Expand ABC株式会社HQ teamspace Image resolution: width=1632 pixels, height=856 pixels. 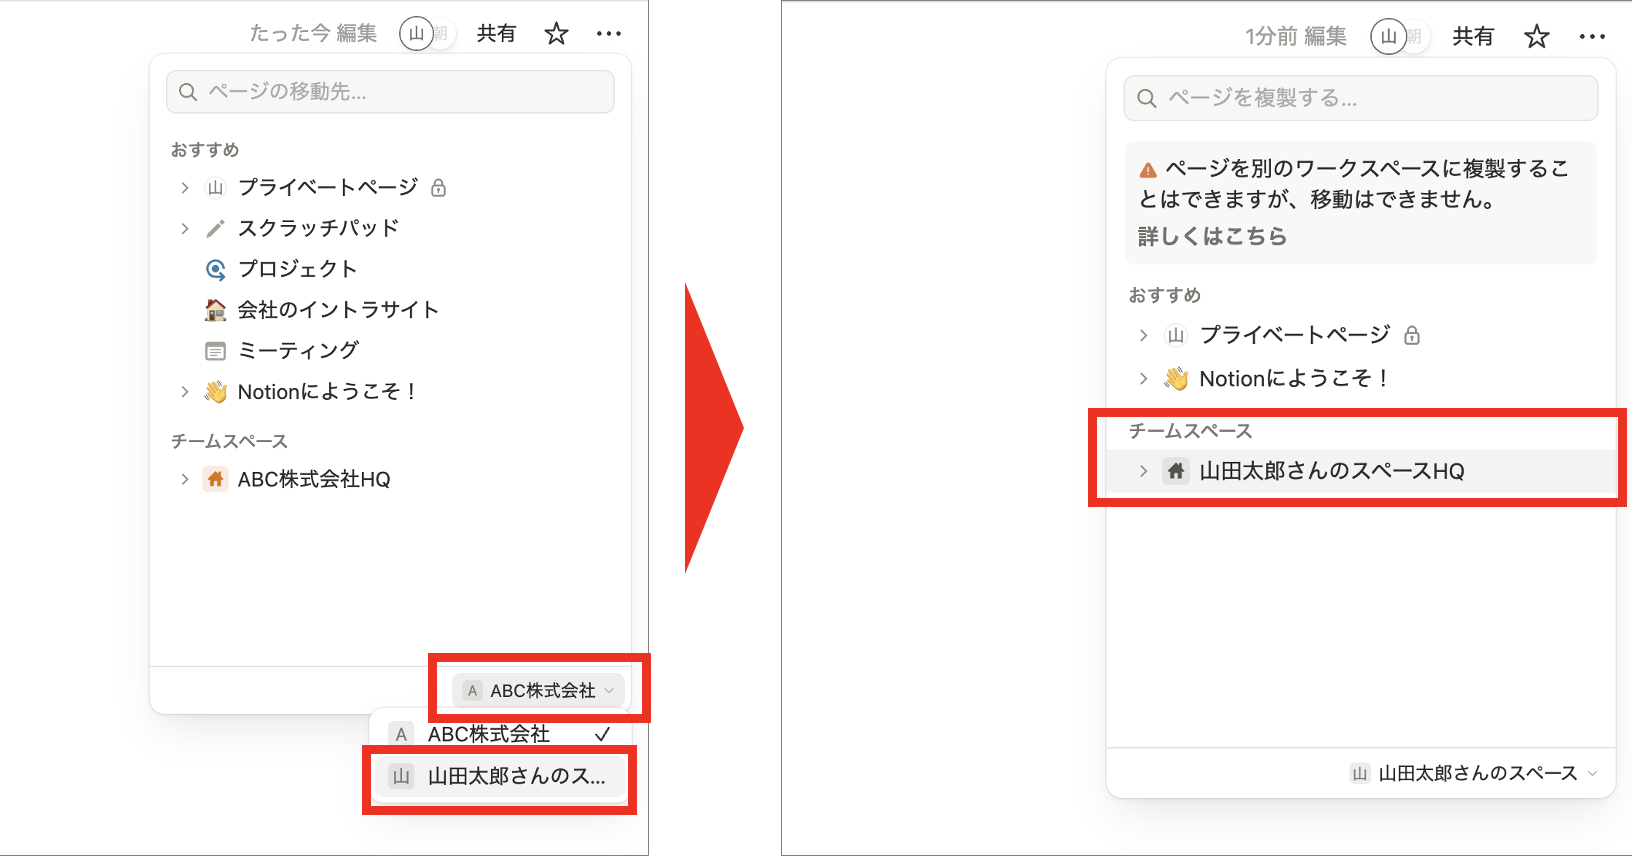(184, 480)
